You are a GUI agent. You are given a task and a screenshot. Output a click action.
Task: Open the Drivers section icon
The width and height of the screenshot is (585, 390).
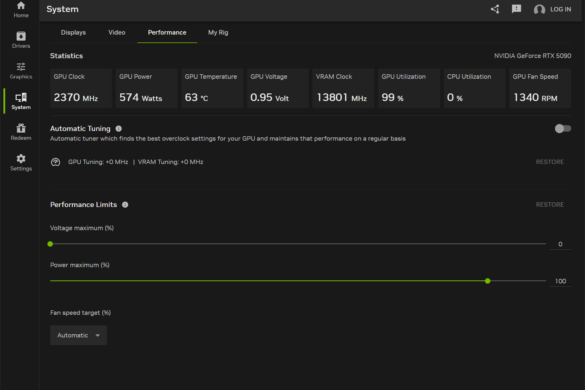[21, 36]
